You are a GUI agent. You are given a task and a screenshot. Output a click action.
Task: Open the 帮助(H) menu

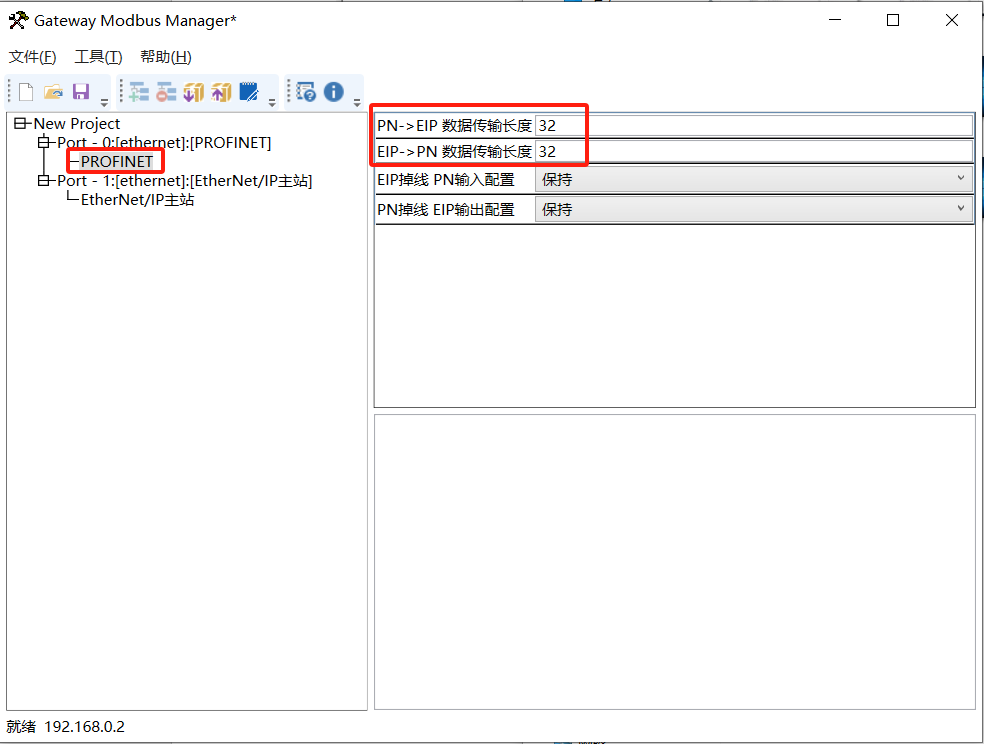(x=166, y=57)
